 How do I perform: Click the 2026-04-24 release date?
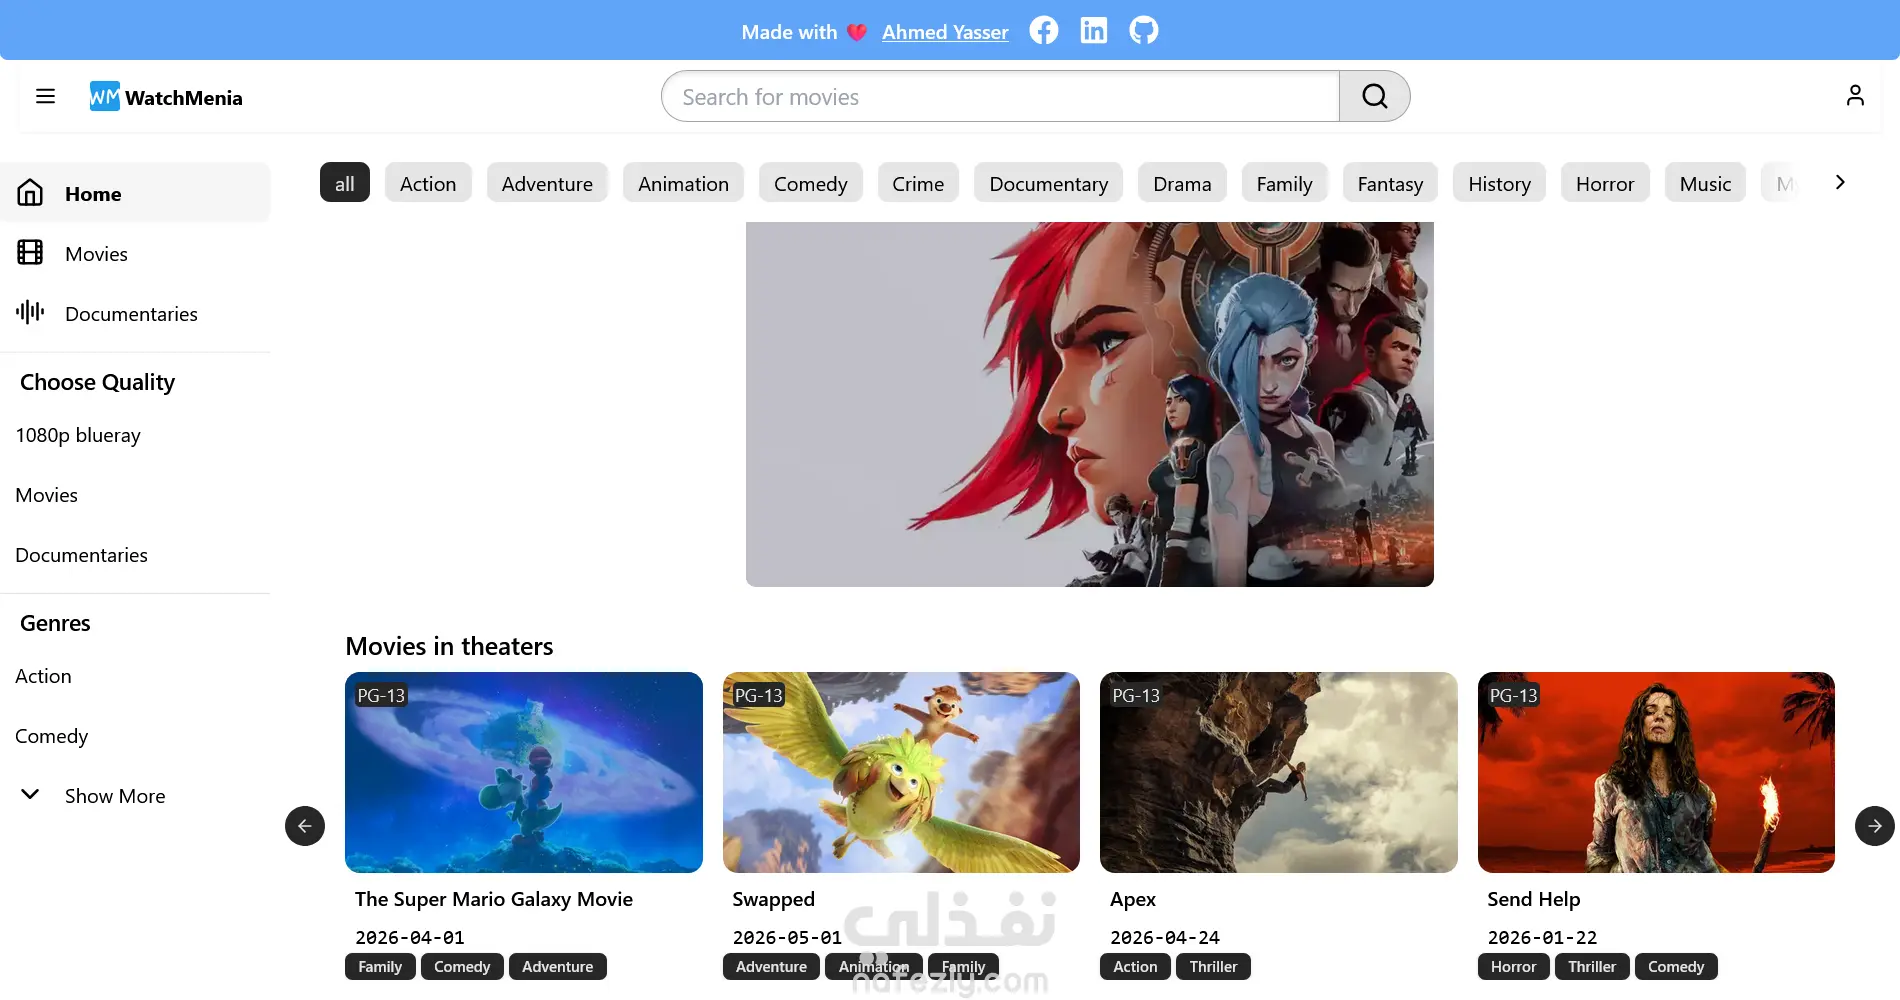coord(1165,937)
